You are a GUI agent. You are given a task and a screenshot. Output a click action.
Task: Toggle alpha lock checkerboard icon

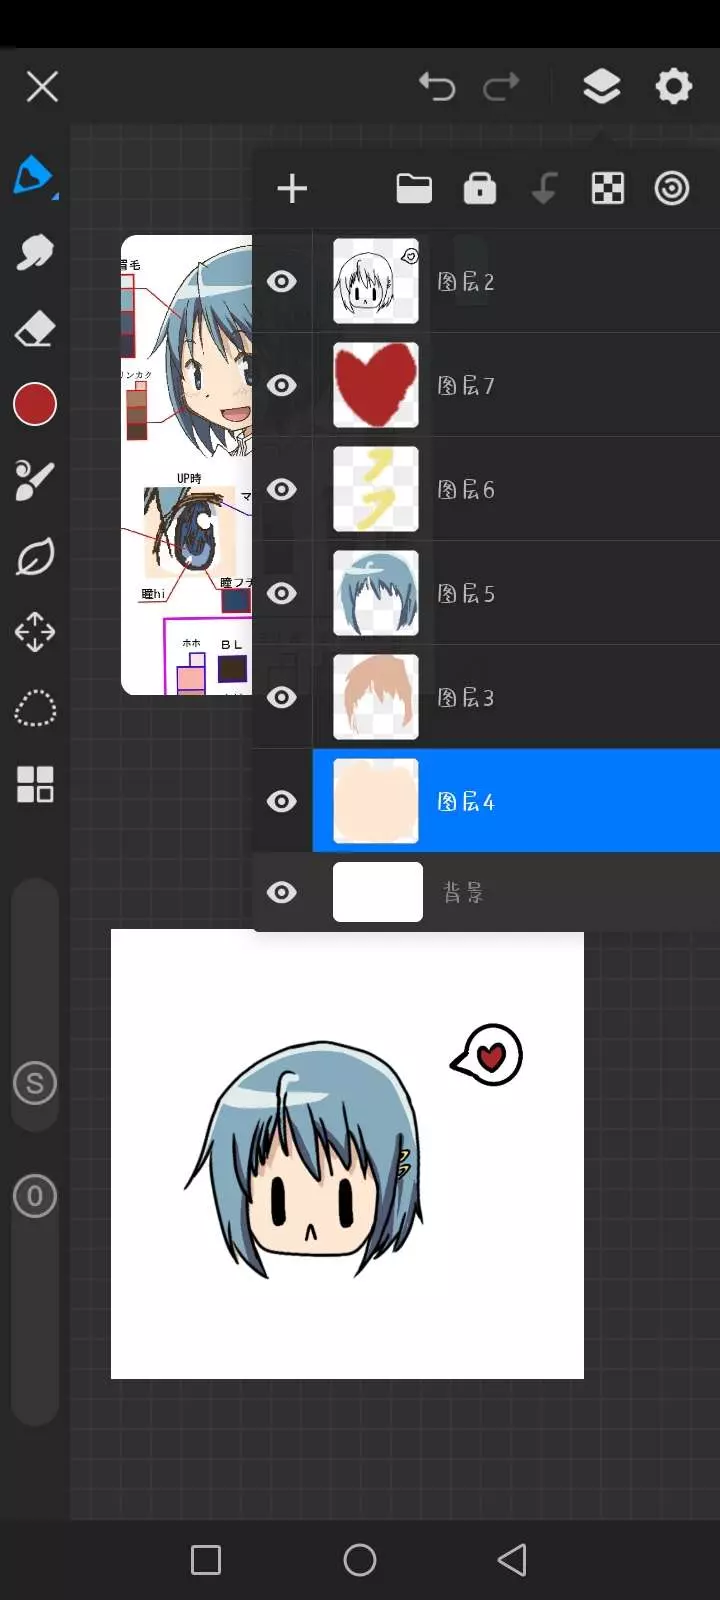point(608,188)
